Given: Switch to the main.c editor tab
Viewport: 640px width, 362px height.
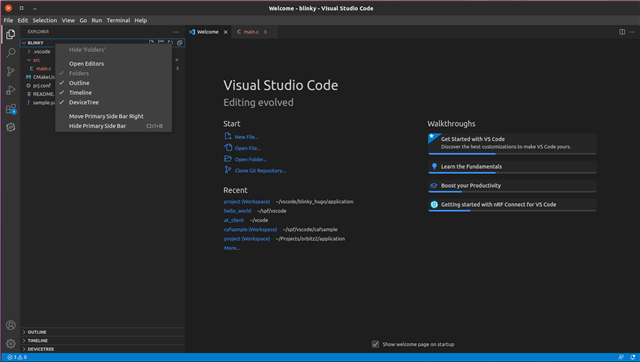Looking at the screenshot, I should coord(252,32).
